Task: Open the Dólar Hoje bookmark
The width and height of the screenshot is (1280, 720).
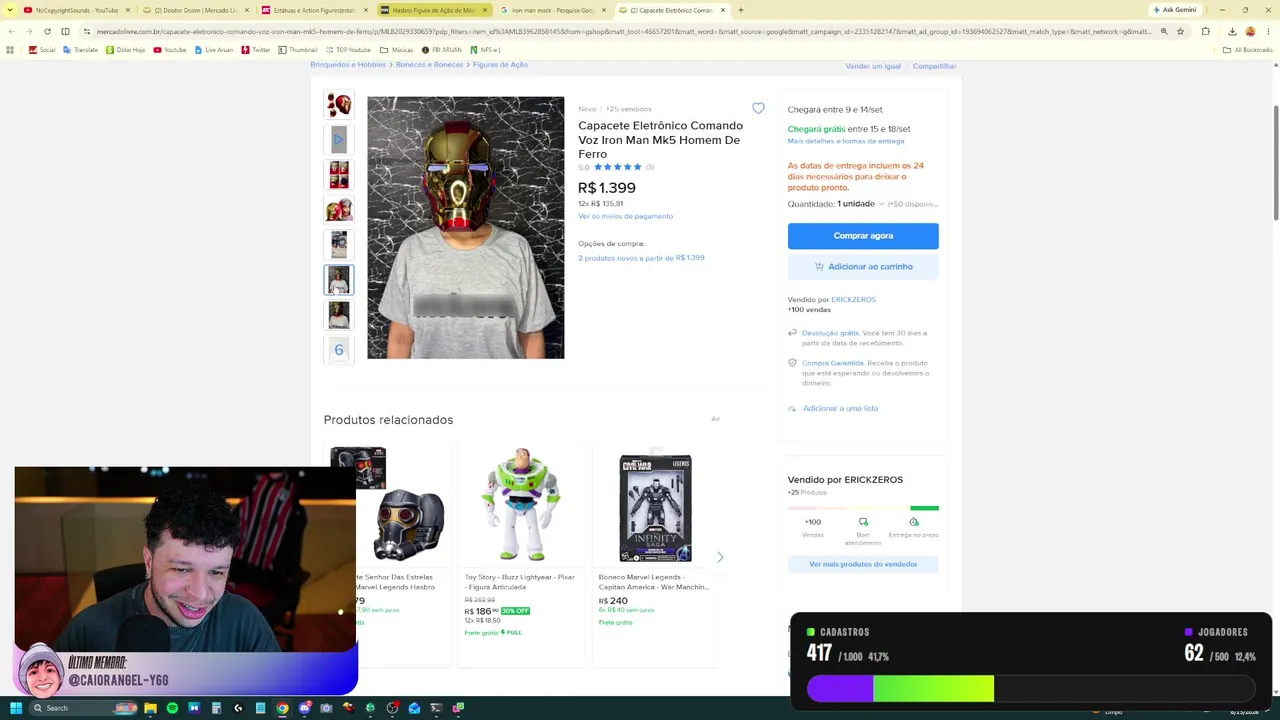Action: (125, 49)
